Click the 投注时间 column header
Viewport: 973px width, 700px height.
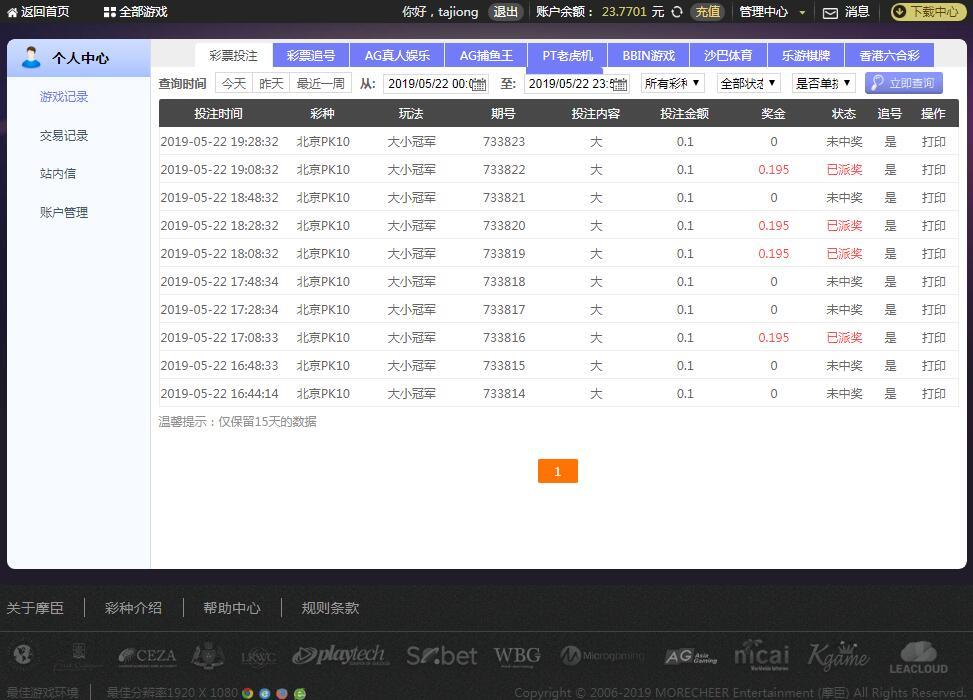point(218,114)
